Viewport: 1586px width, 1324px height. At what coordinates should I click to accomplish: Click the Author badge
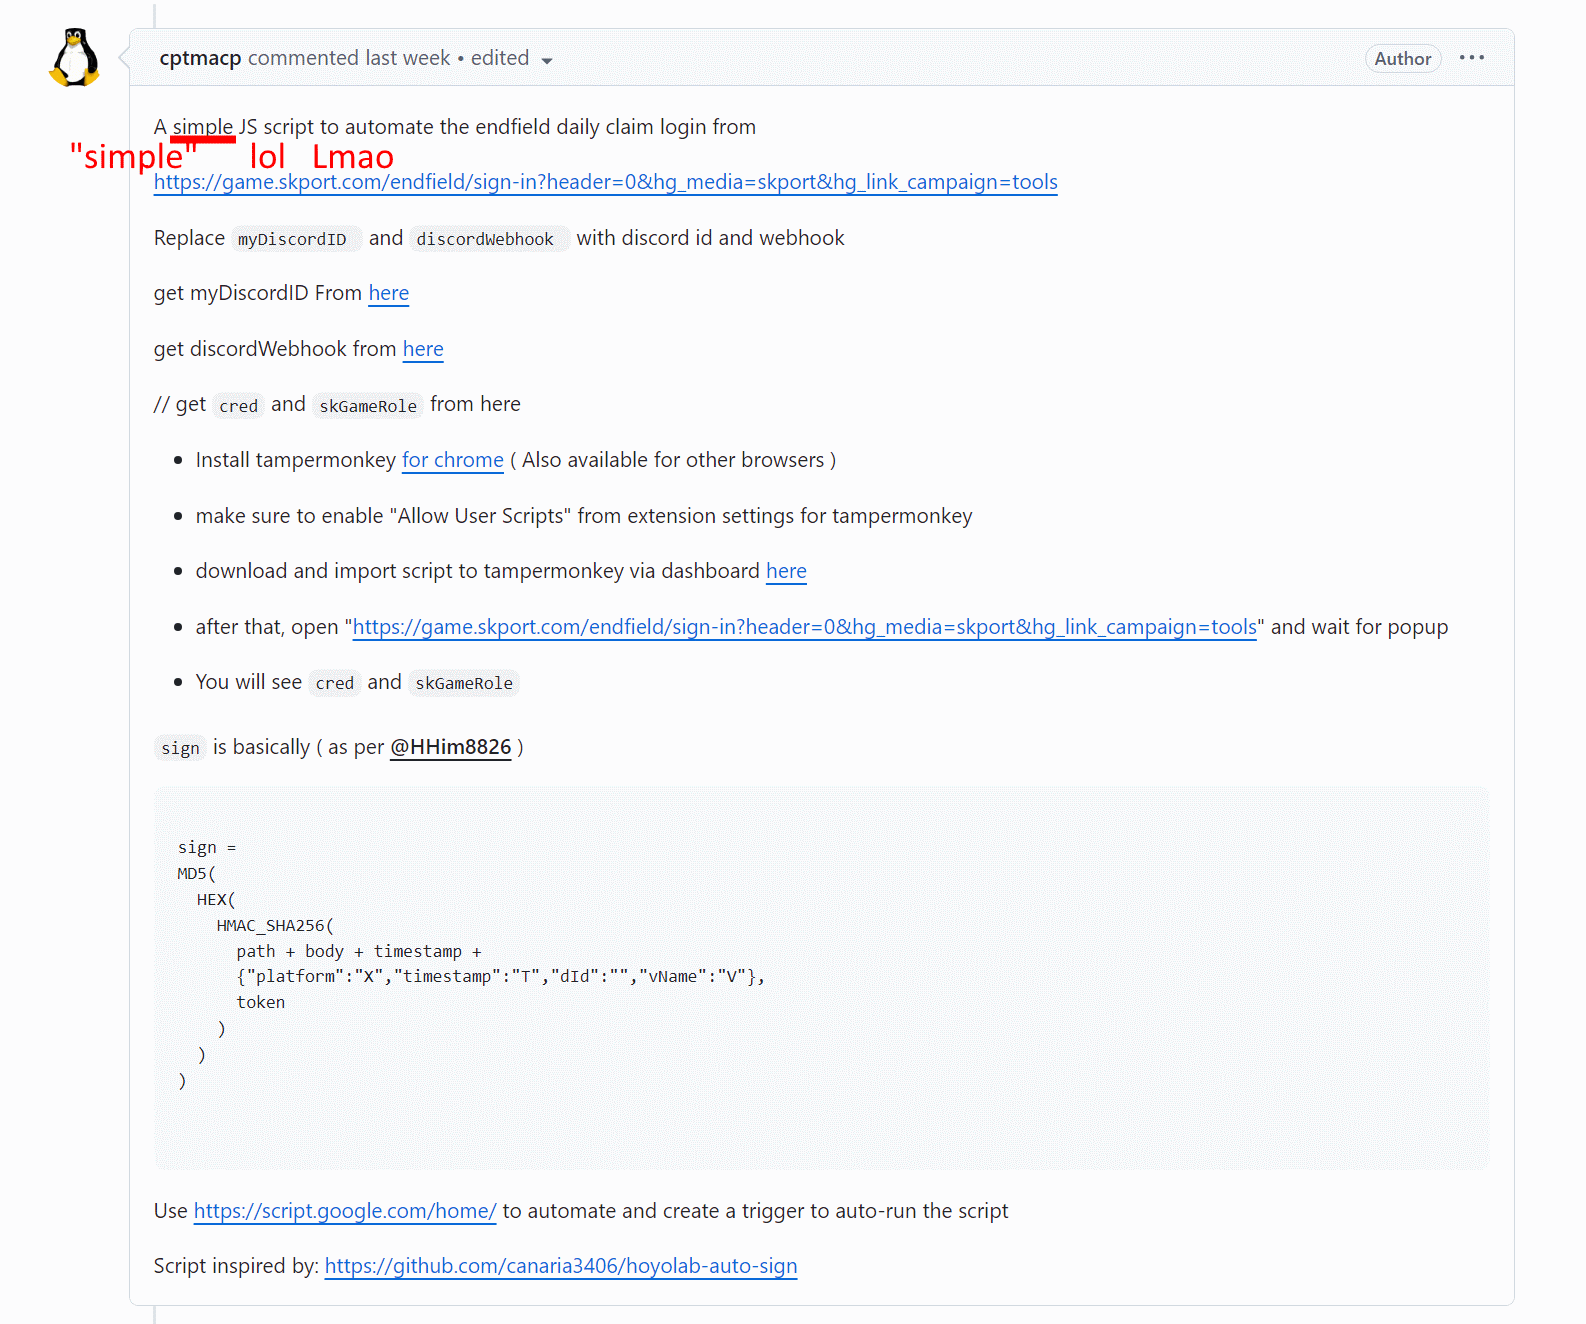point(1403,59)
